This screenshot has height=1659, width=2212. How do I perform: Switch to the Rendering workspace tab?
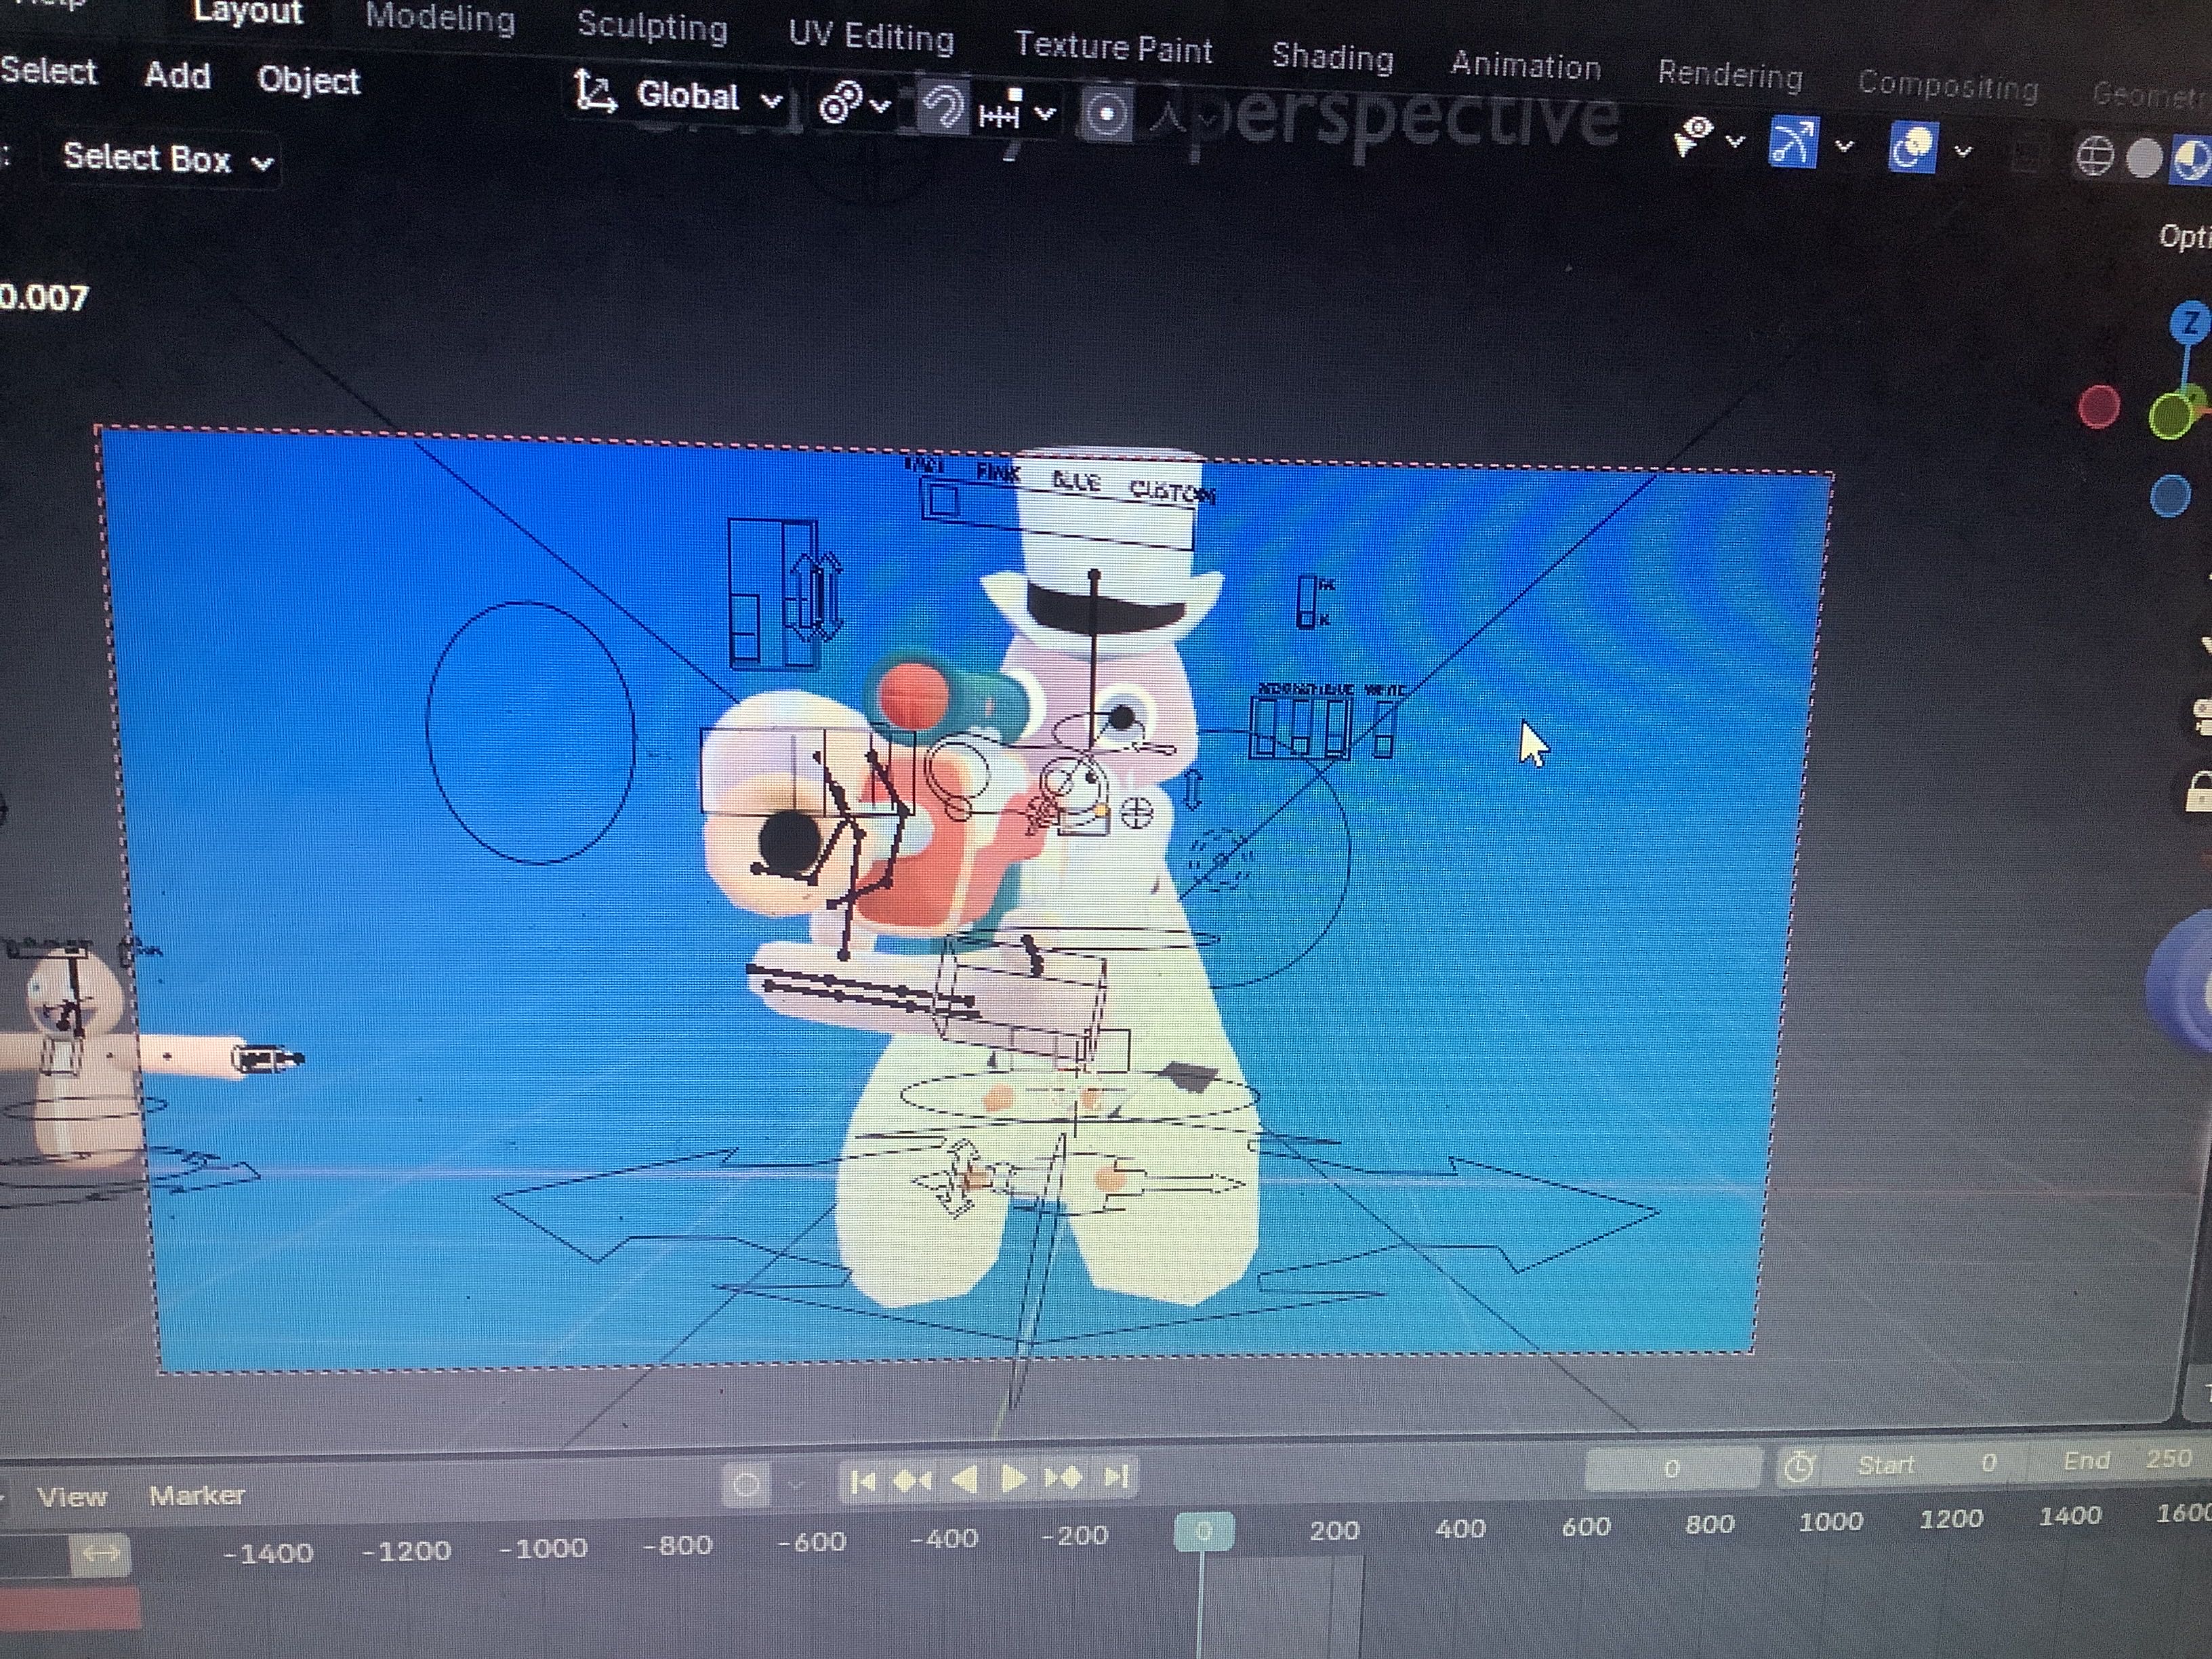click(x=1730, y=75)
